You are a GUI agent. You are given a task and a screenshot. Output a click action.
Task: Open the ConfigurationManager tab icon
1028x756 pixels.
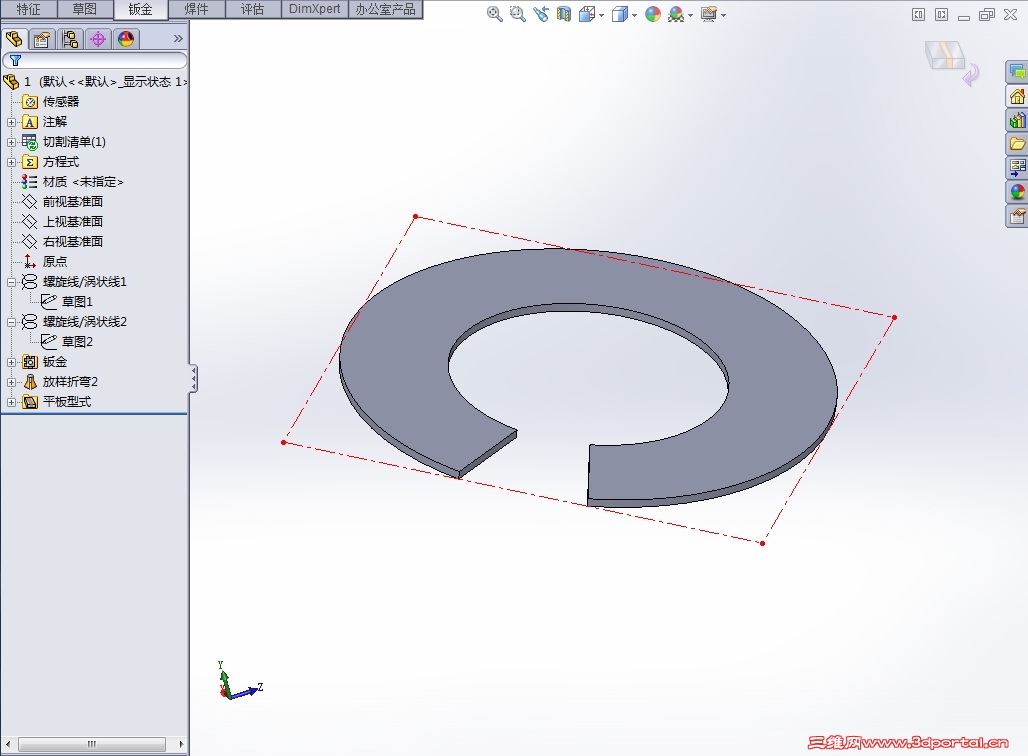(x=70, y=39)
